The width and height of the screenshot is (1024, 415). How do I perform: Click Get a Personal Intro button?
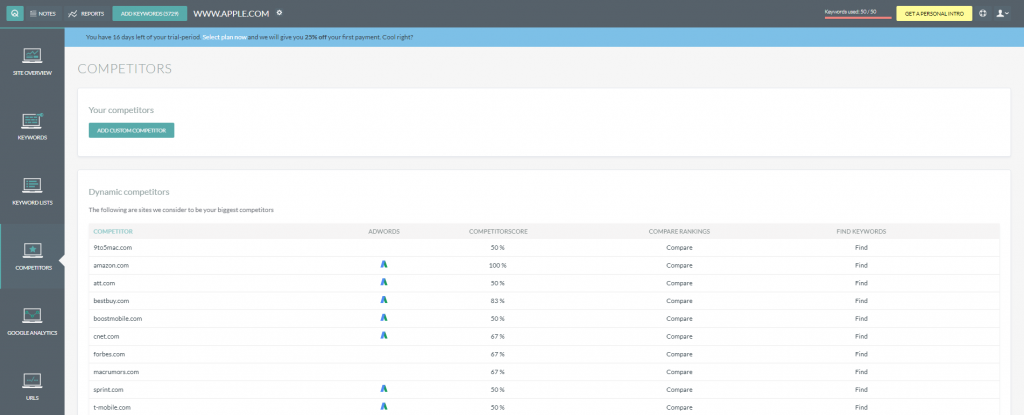[x=934, y=14]
